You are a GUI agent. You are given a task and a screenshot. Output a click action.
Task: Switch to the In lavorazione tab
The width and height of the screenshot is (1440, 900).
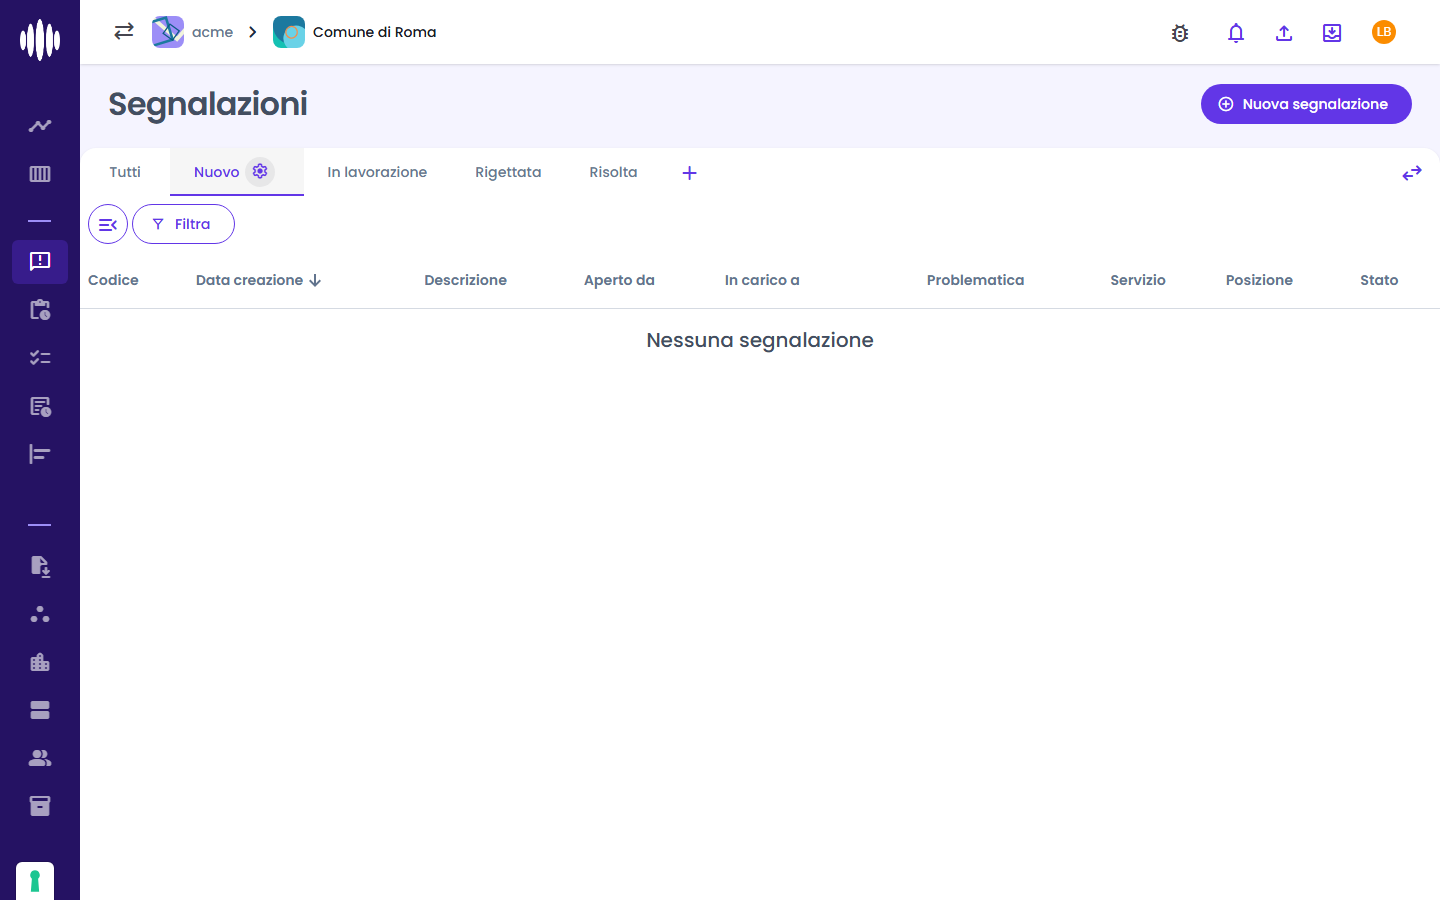[x=377, y=172]
